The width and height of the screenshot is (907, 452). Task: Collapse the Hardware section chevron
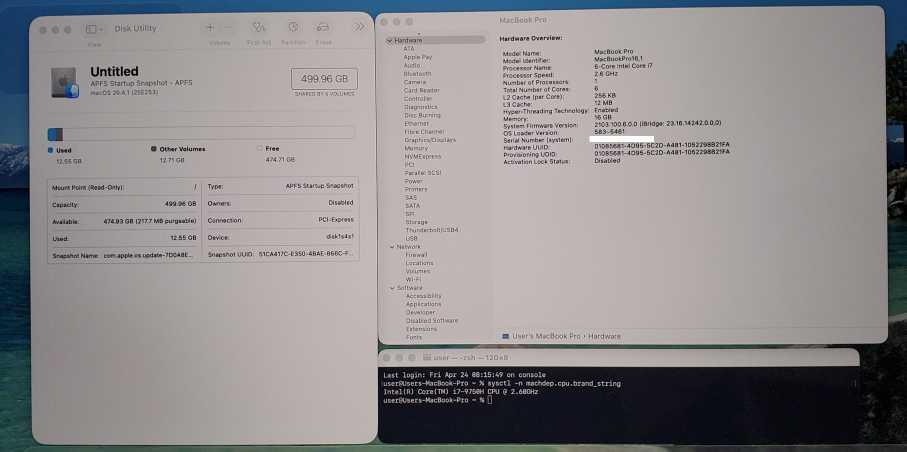coord(390,41)
